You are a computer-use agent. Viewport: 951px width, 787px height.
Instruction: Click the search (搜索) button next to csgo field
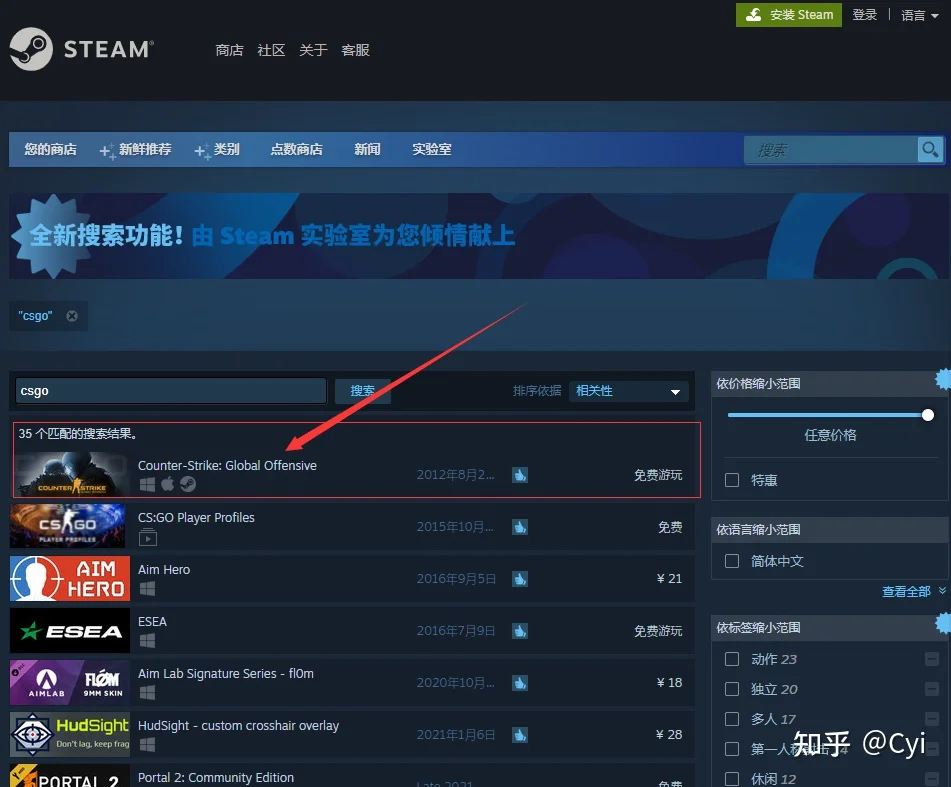(363, 391)
